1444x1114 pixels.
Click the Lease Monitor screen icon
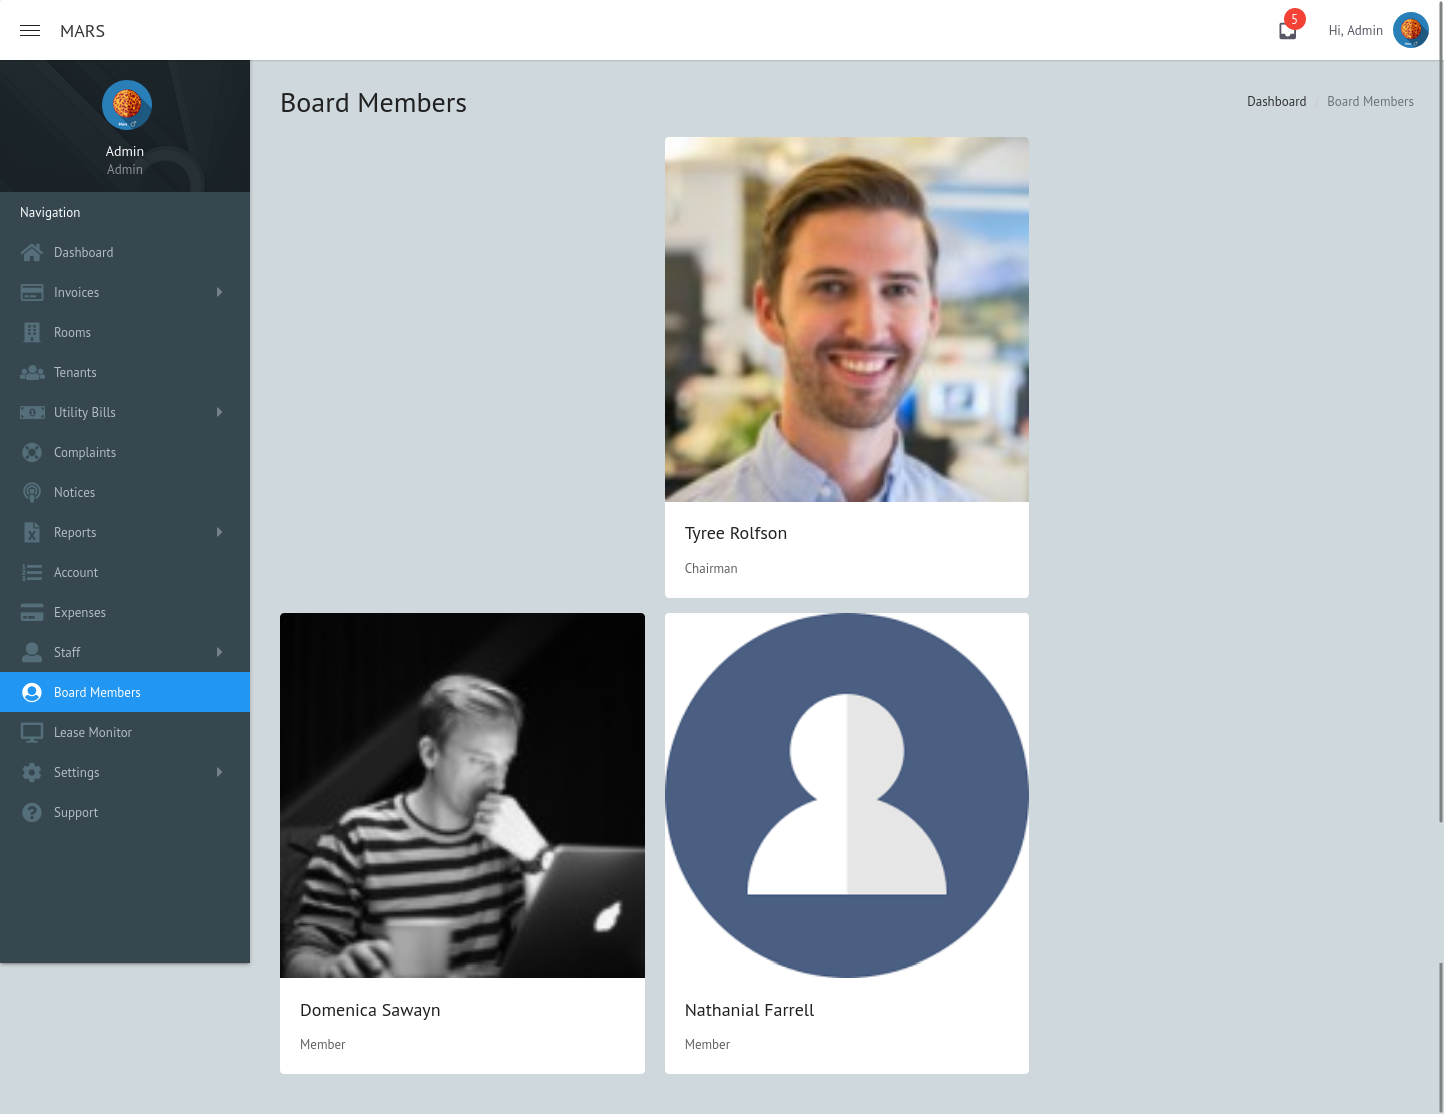pyautogui.click(x=32, y=733)
